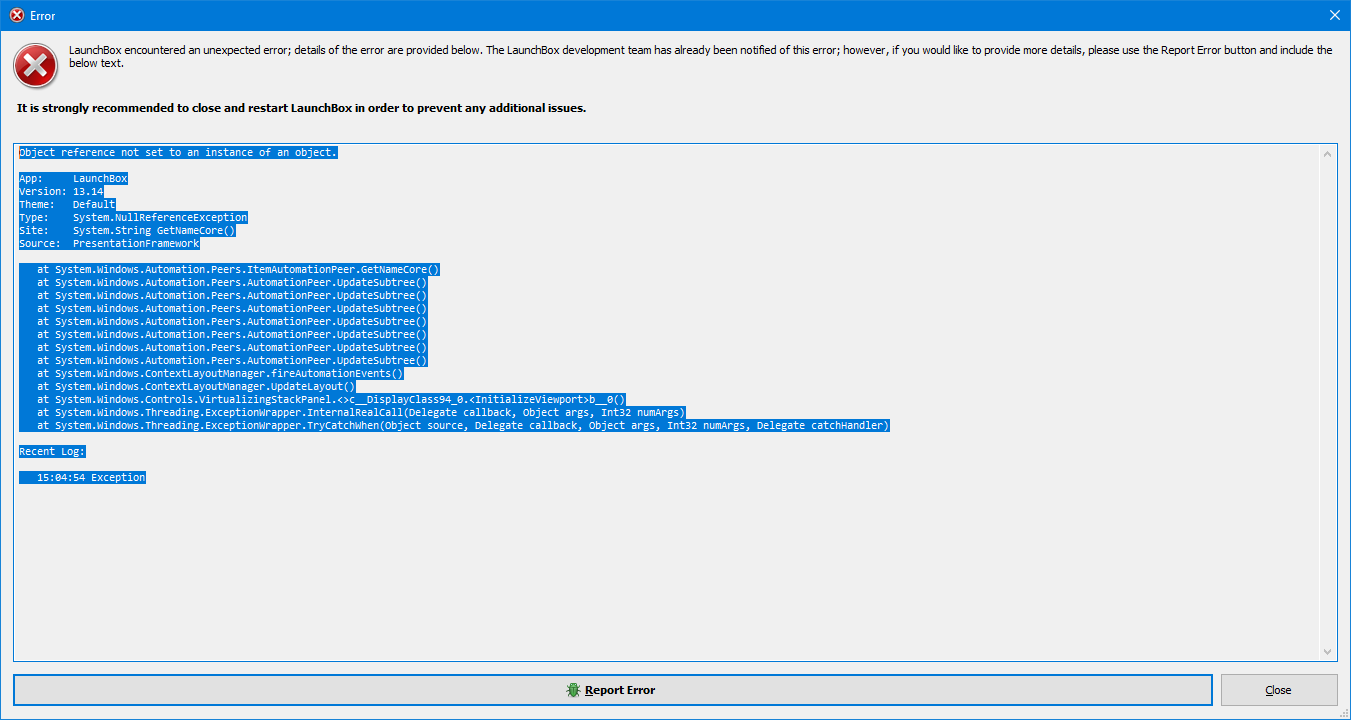Click 'Site: System.String GetNameCore()' line
Viewport: 1351px width, 720px height.
(x=127, y=231)
